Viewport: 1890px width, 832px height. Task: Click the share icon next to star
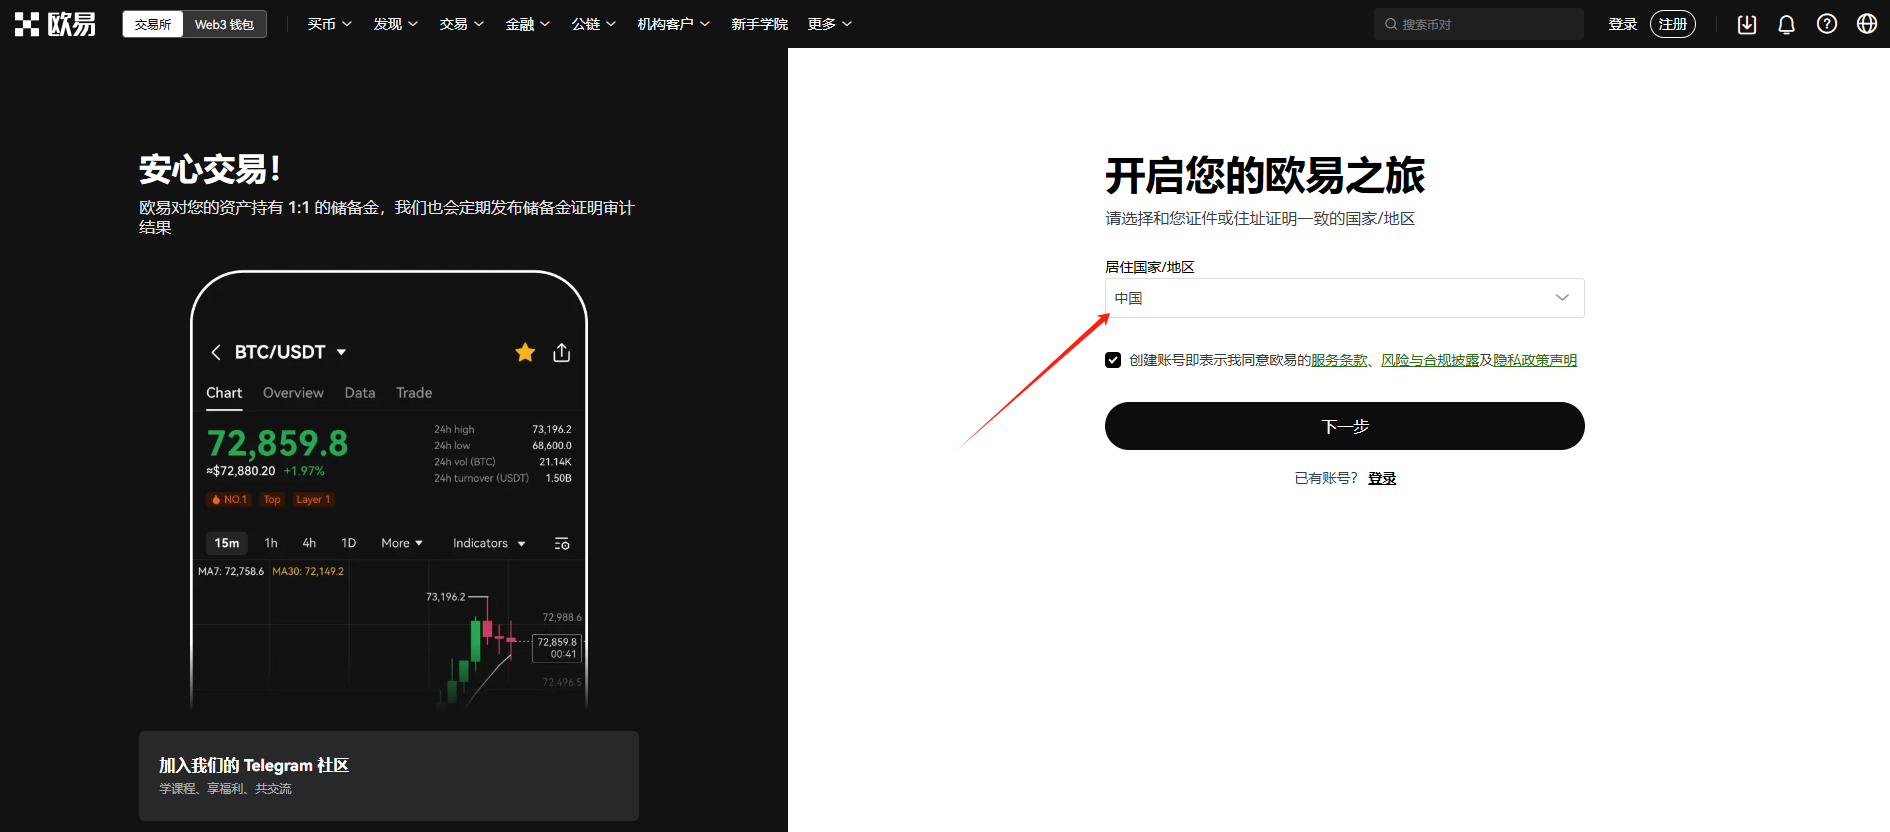[x=562, y=352]
